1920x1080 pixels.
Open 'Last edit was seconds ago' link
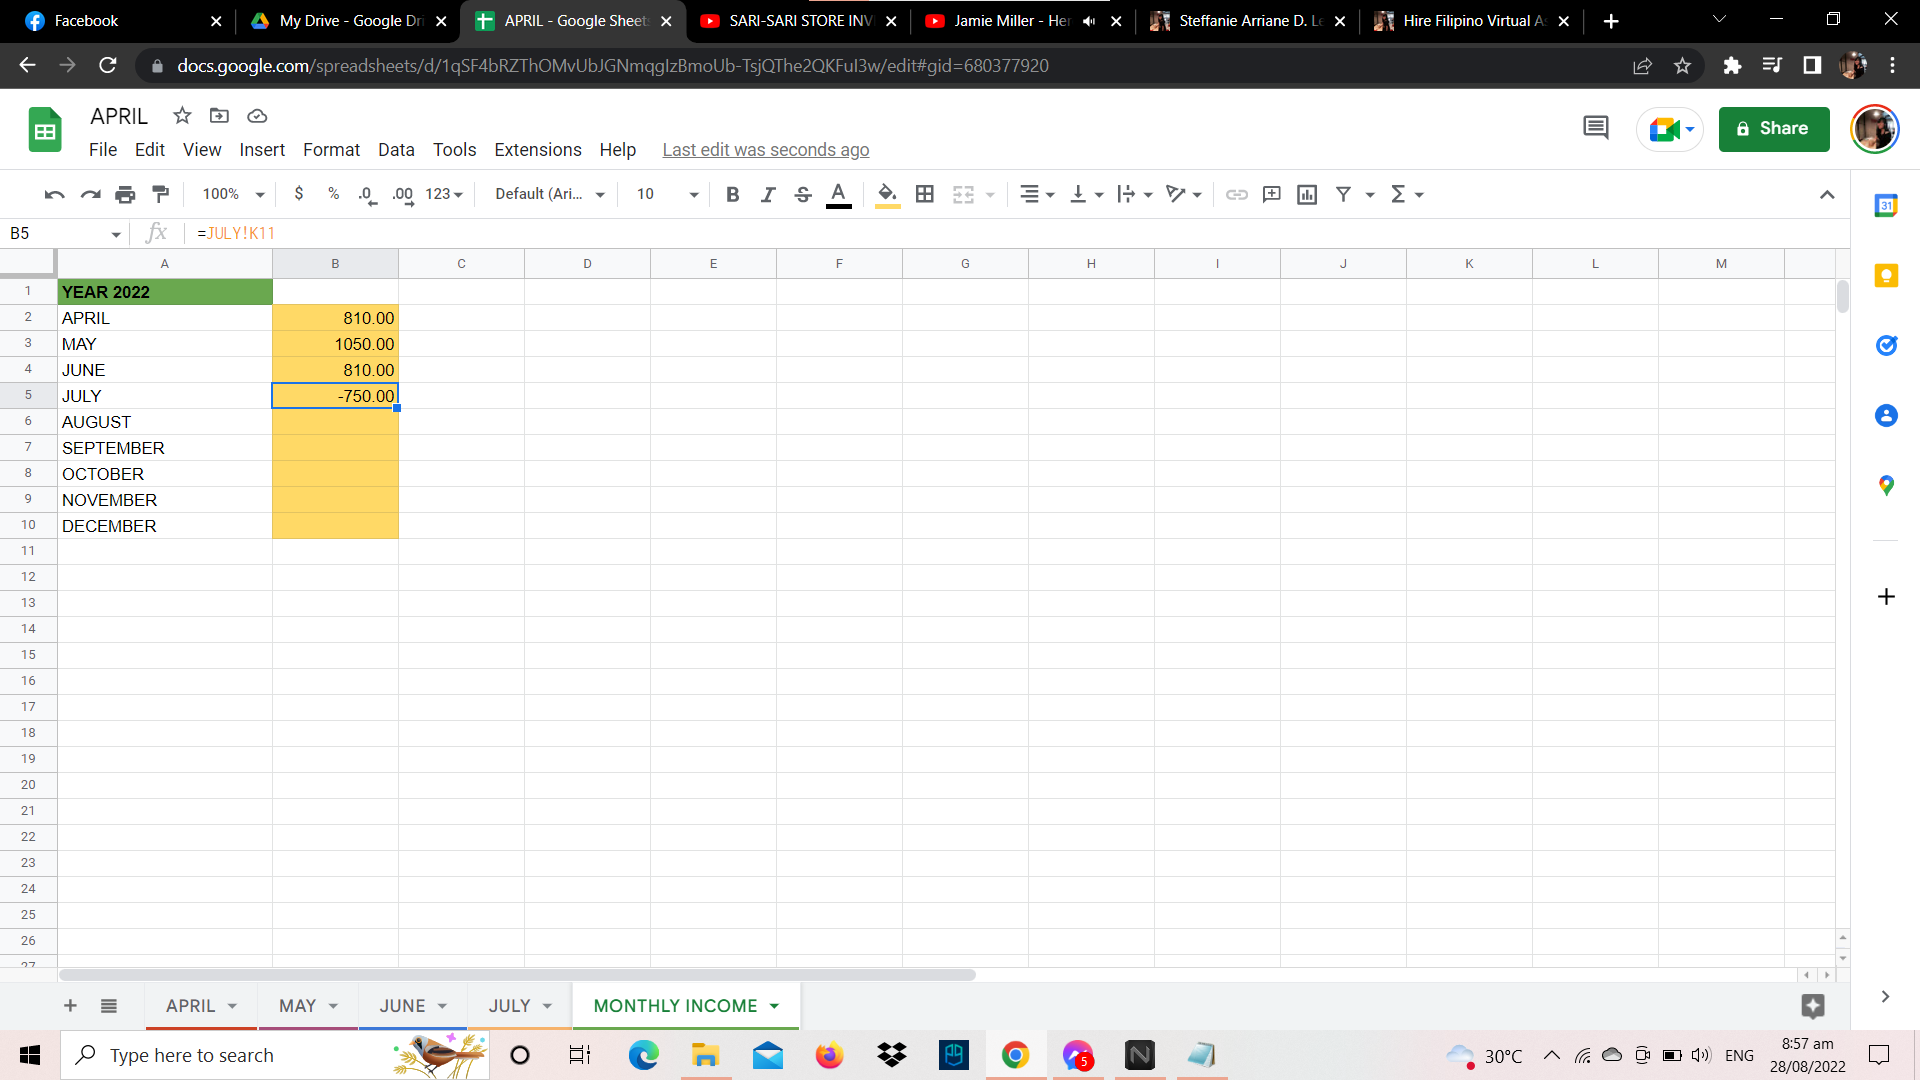coord(765,150)
